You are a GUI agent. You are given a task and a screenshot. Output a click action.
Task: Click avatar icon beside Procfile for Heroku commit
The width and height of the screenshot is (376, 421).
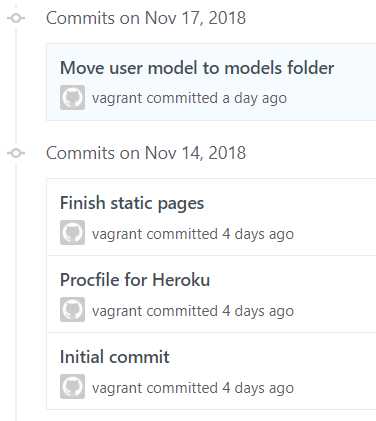tap(72, 310)
